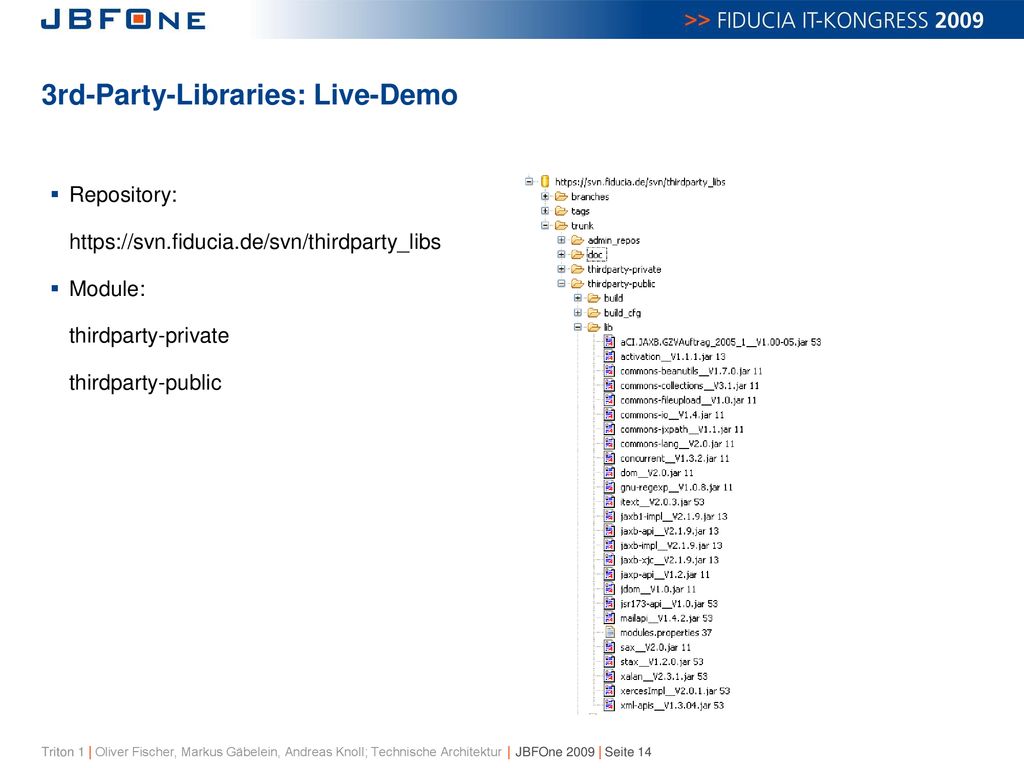Click the jar icon of commons-jxpath
The image size is (1024, 768).
click(x=609, y=429)
